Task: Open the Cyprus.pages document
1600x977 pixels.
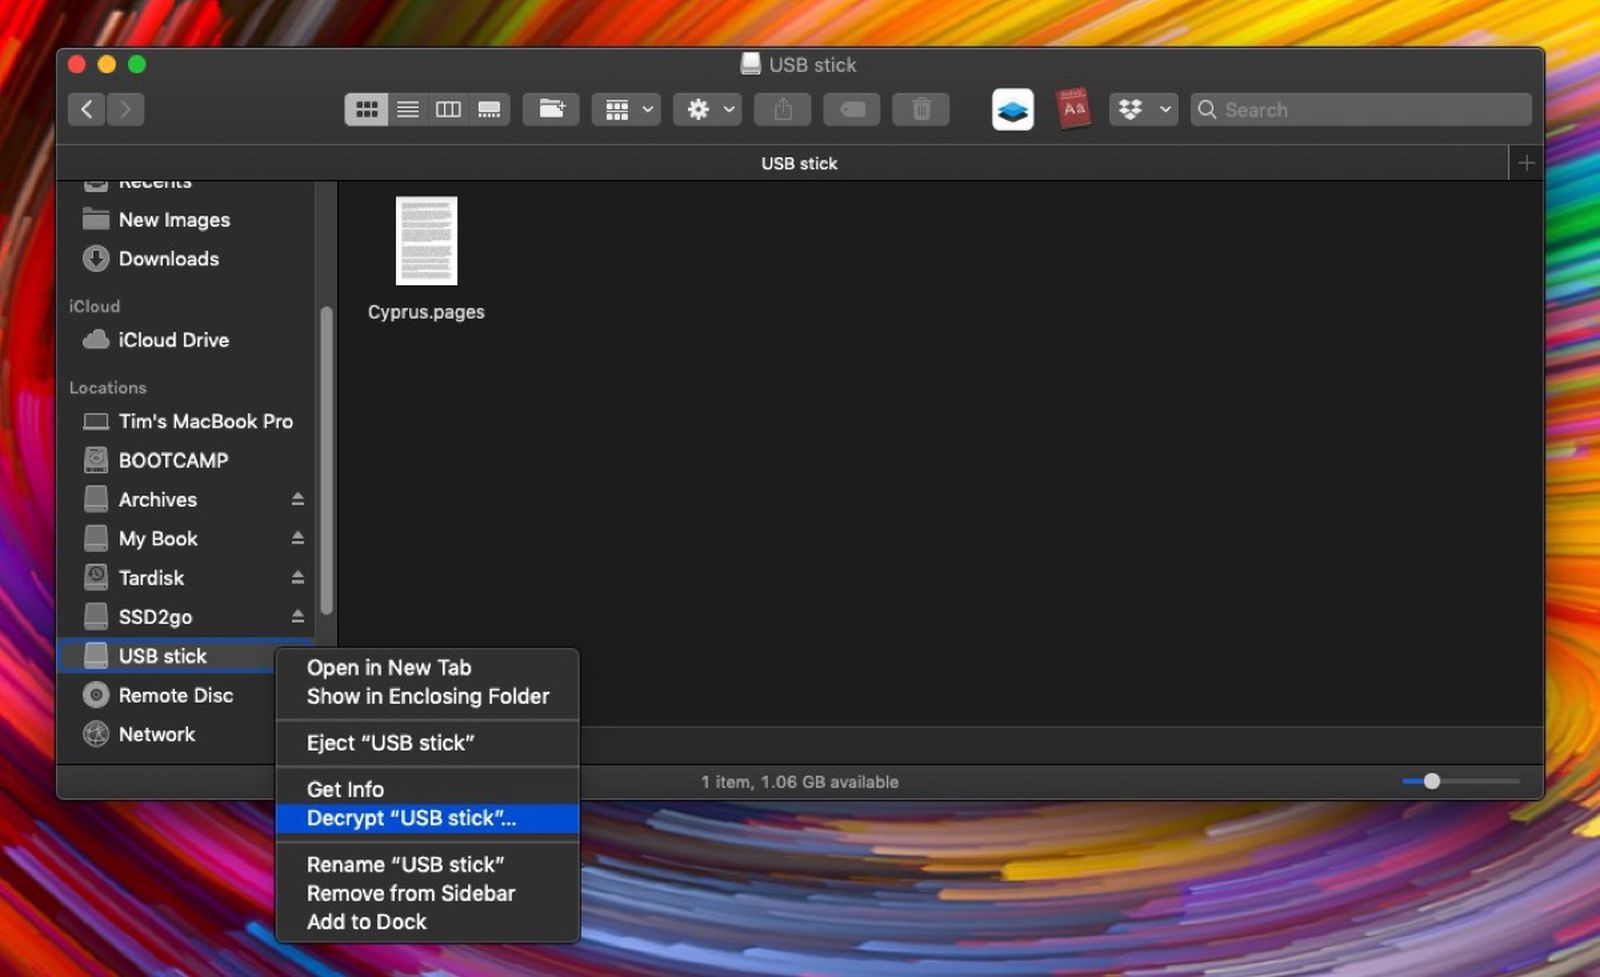Action: (427, 240)
